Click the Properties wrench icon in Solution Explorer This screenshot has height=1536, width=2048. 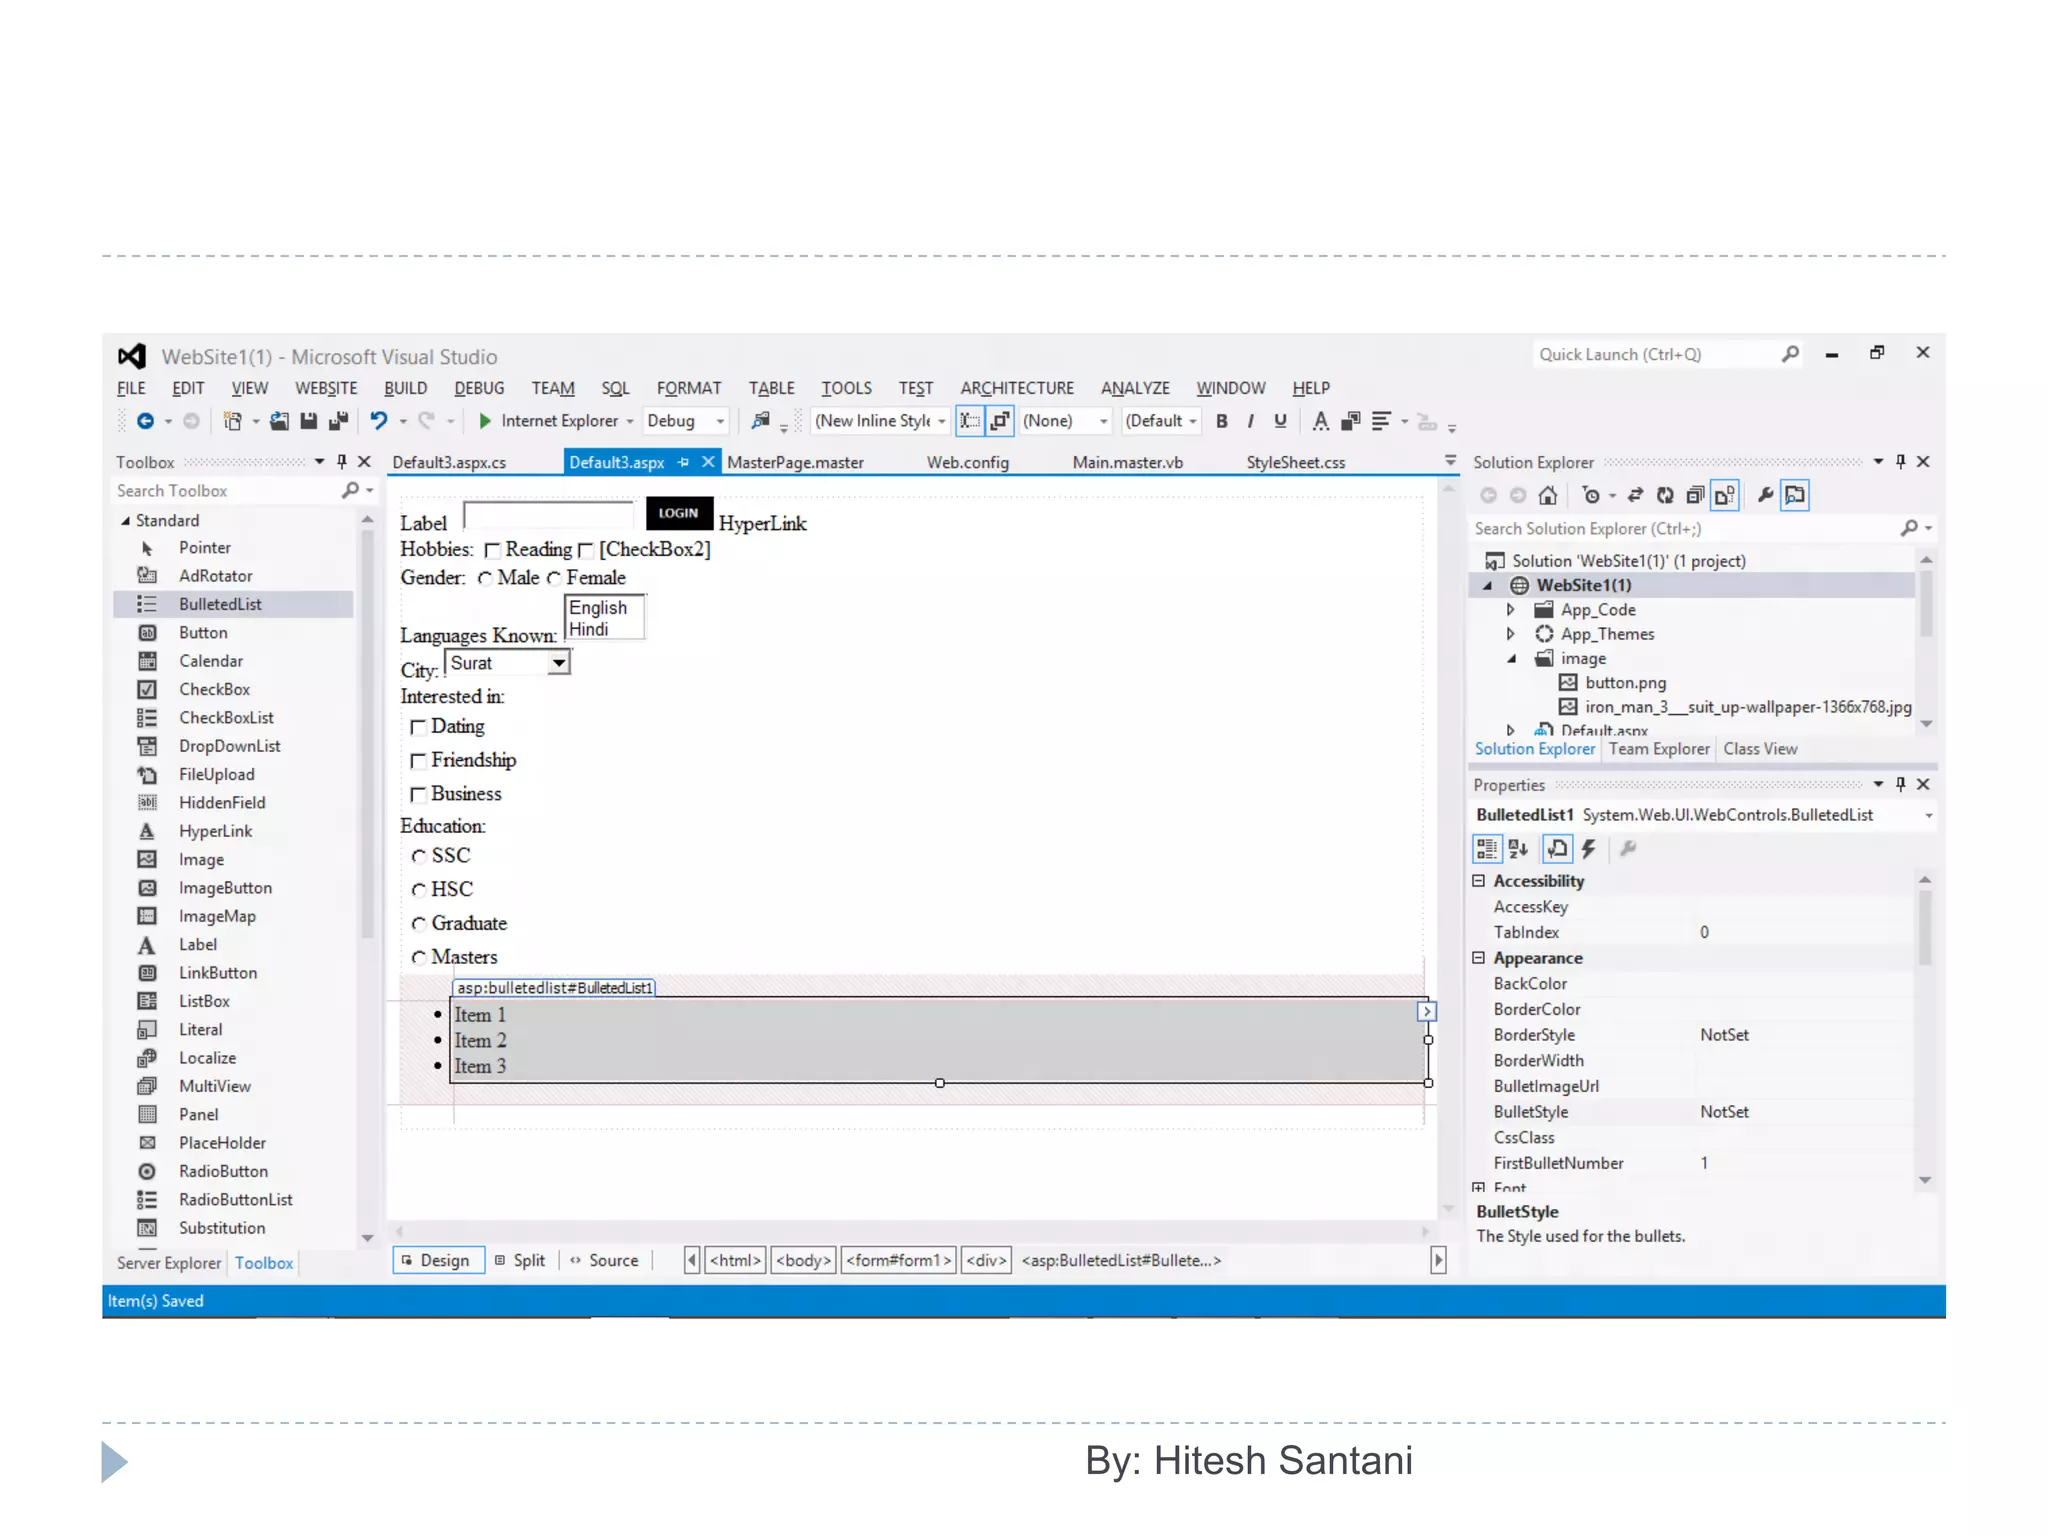[x=1765, y=495]
